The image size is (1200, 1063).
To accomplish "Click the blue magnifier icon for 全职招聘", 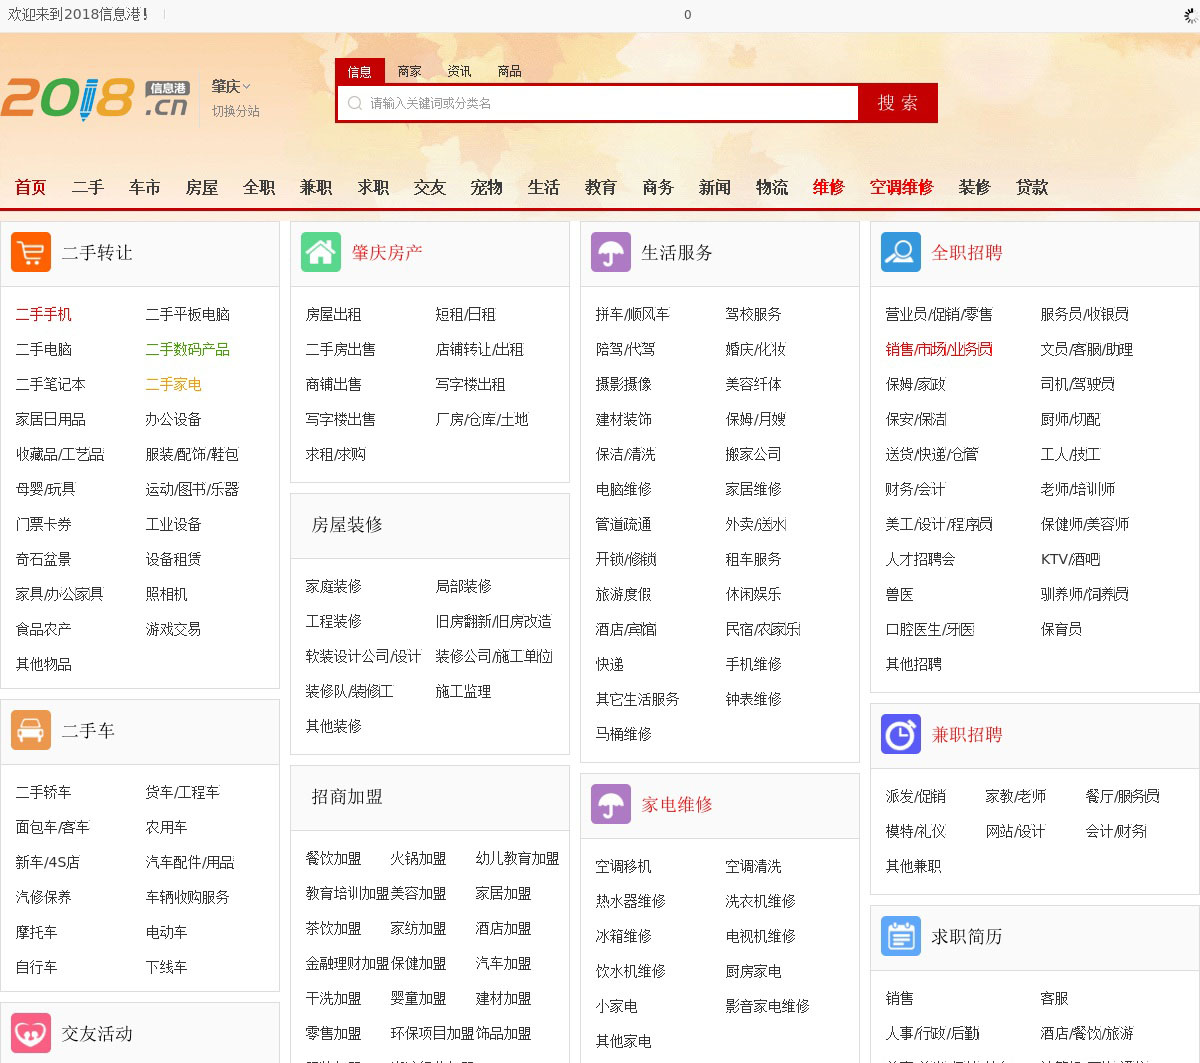I will pyautogui.click(x=901, y=252).
